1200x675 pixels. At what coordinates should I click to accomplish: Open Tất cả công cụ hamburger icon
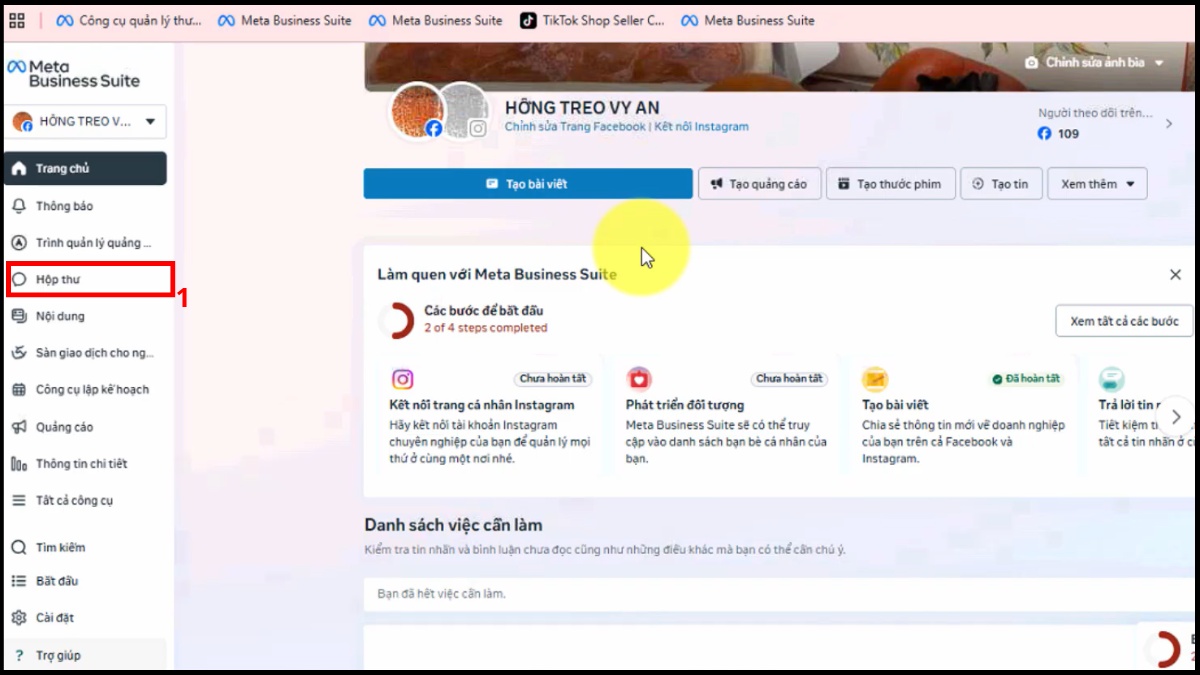point(18,500)
